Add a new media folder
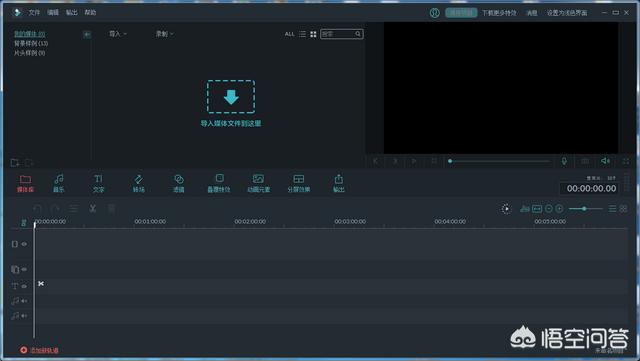640x361 pixels. coord(15,163)
